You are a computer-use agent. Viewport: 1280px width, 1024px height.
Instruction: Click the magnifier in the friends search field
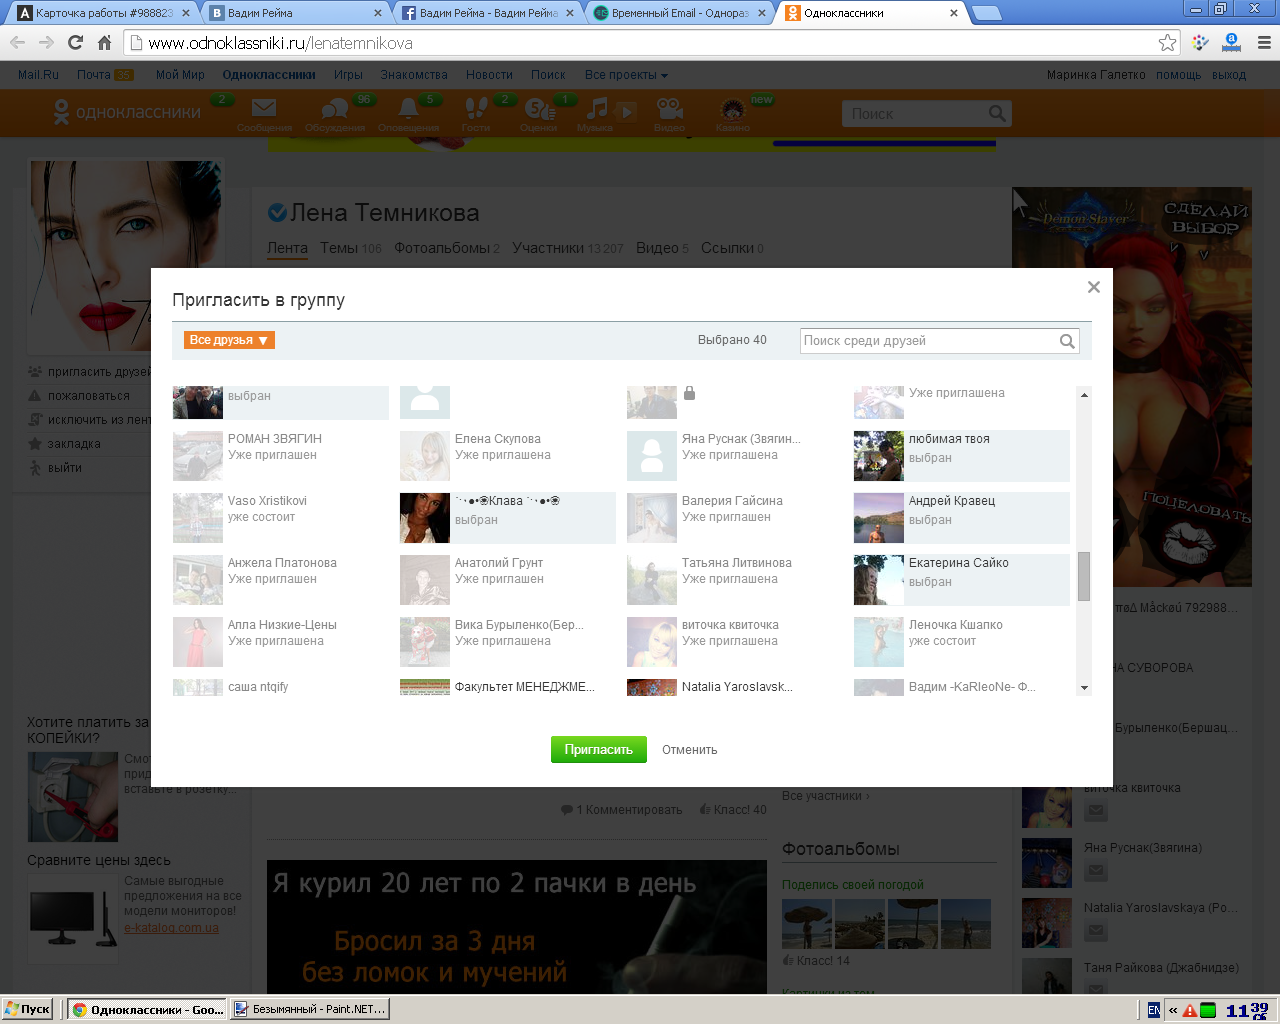click(x=1067, y=341)
